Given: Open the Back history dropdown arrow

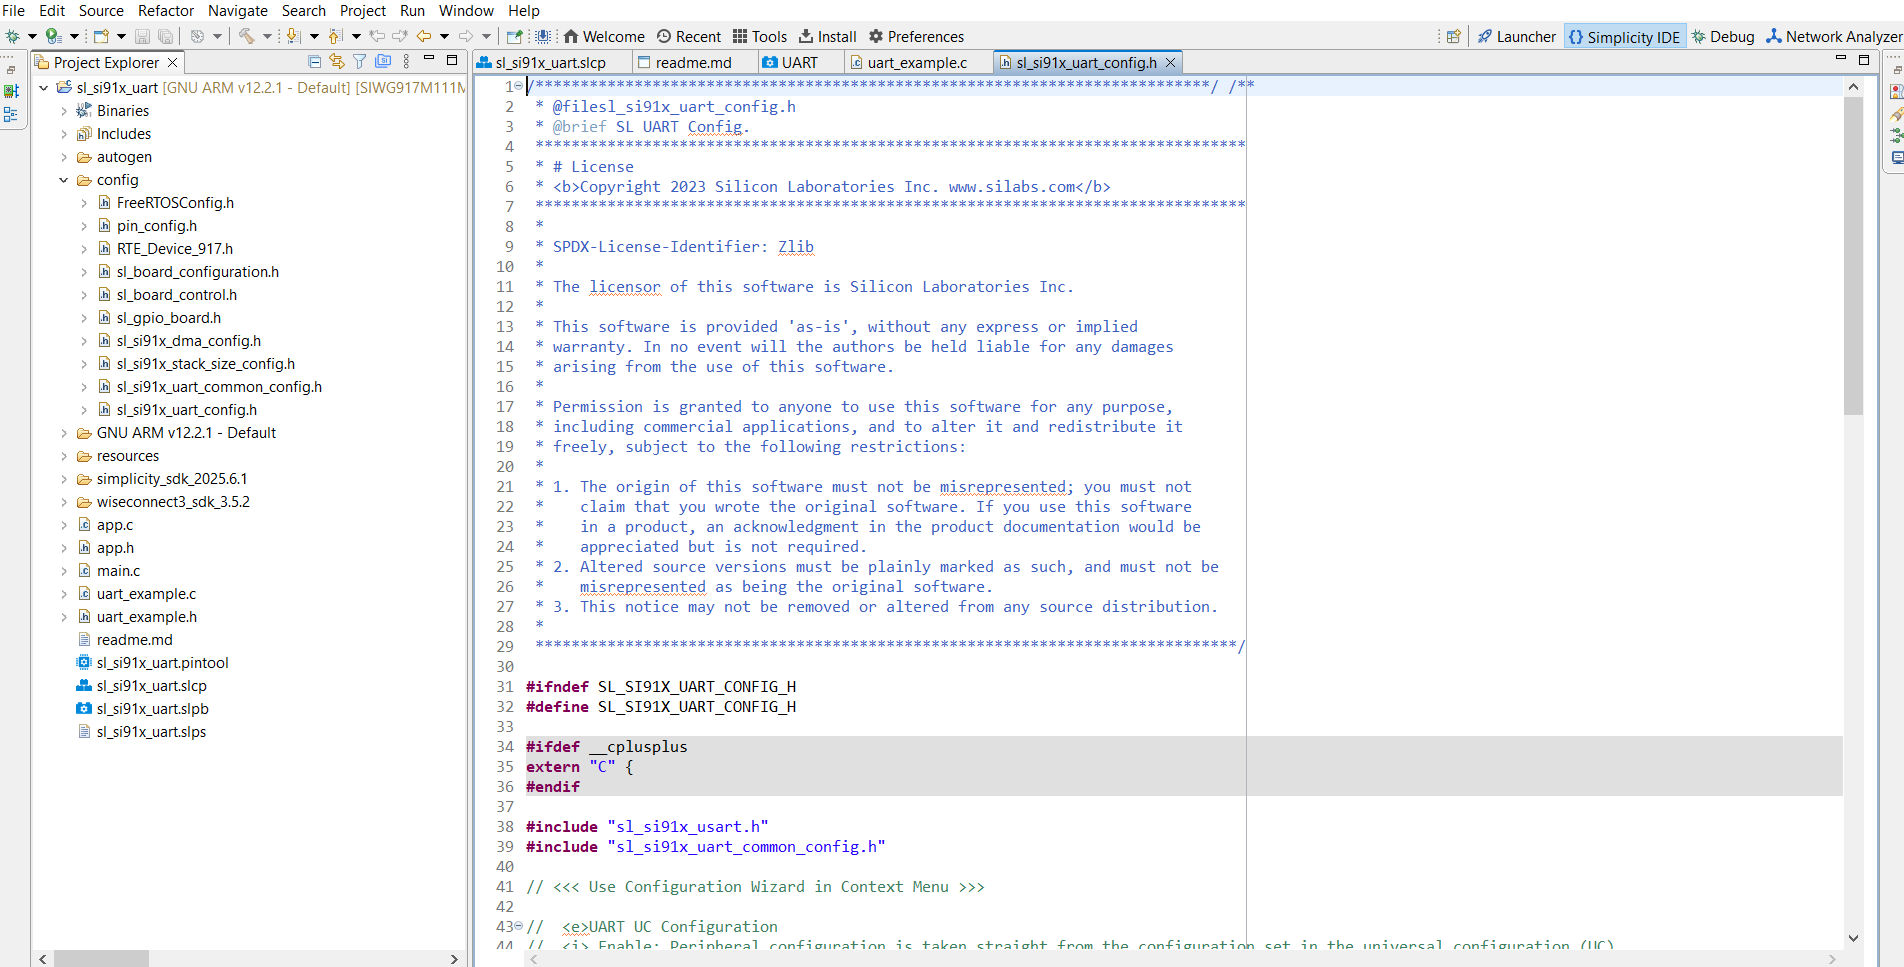Looking at the screenshot, I should coord(444,36).
